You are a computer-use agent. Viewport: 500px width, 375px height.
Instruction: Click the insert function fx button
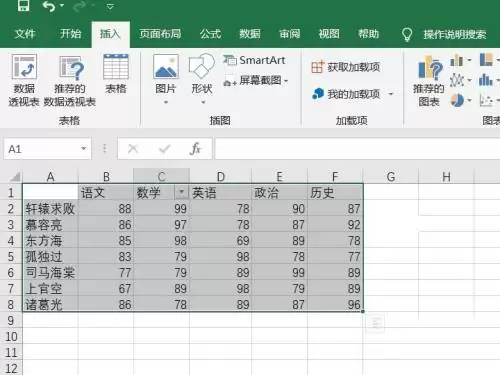pos(195,148)
